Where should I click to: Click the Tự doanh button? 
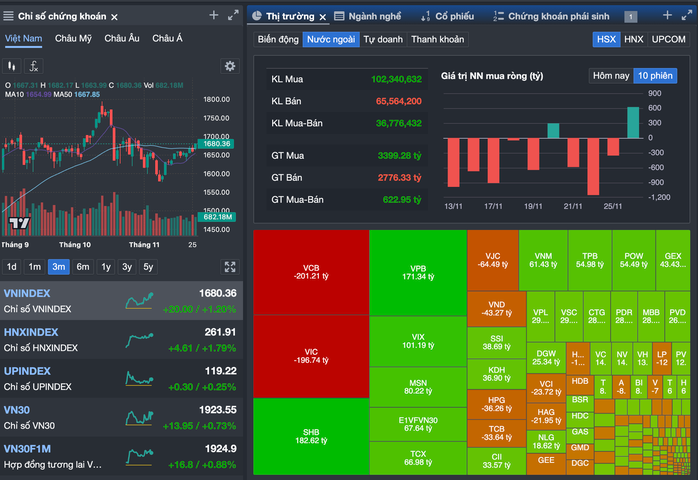point(383,39)
